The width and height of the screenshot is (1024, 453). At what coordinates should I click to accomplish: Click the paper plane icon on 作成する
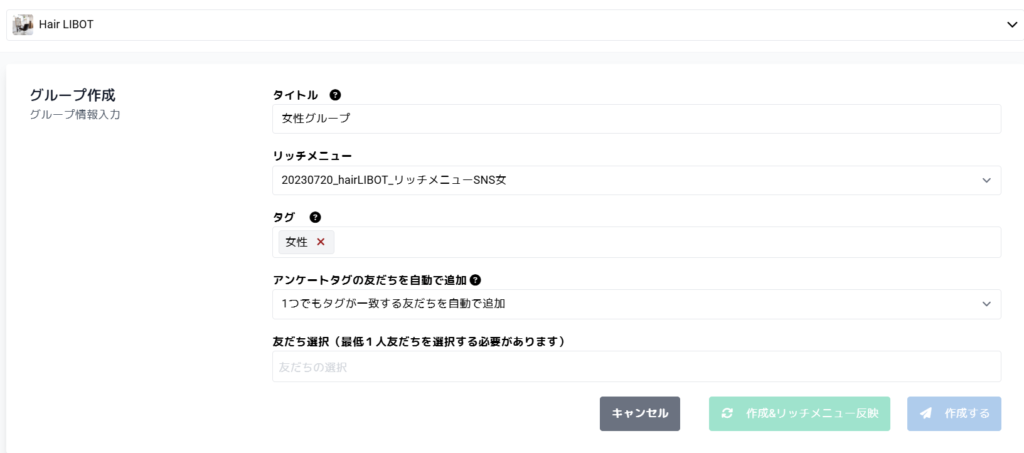pos(926,413)
